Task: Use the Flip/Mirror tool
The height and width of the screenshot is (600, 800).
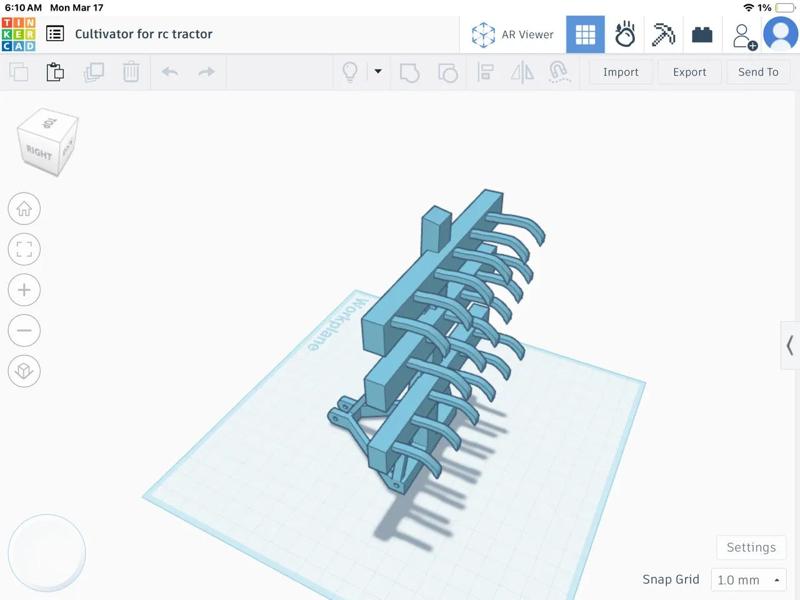Action: click(x=521, y=72)
